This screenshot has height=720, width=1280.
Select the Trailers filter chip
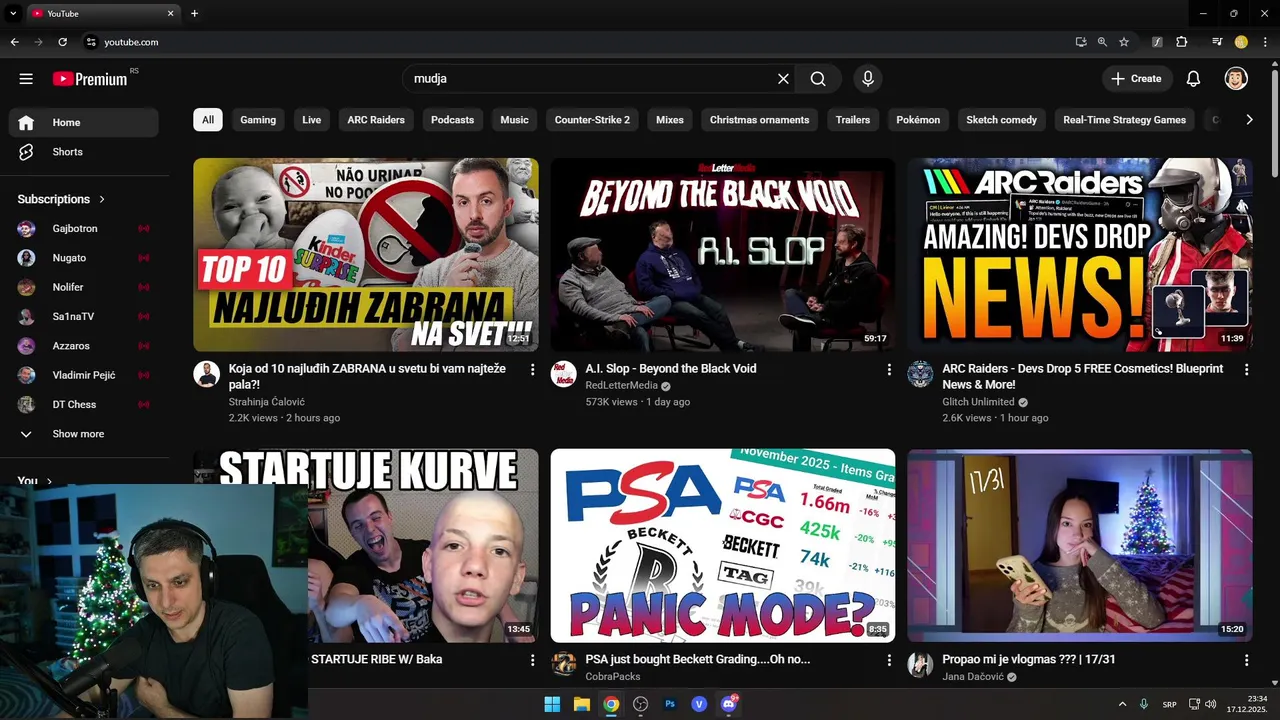(x=853, y=120)
